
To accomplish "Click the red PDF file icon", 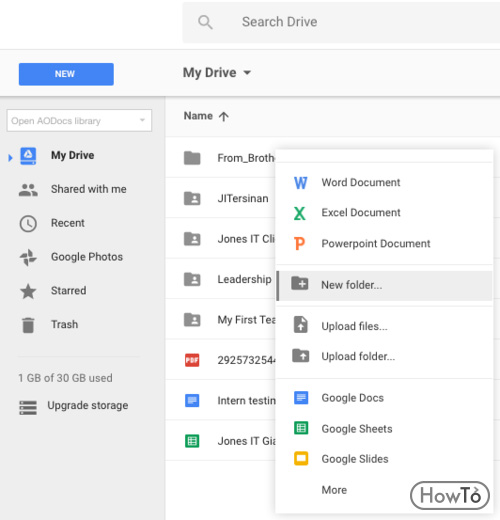I will tap(192, 360).
